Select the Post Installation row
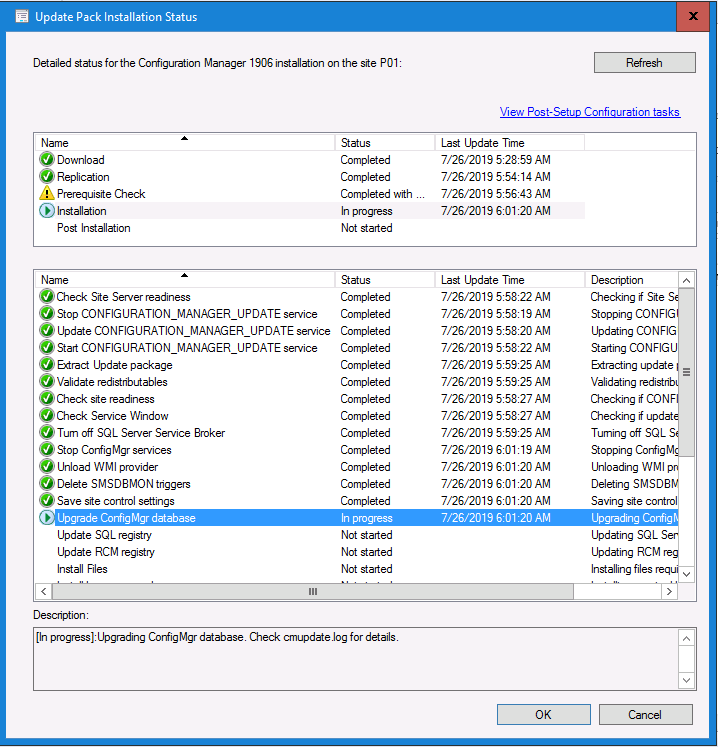Viewport: 718px width, 747px height. [310, 228]
